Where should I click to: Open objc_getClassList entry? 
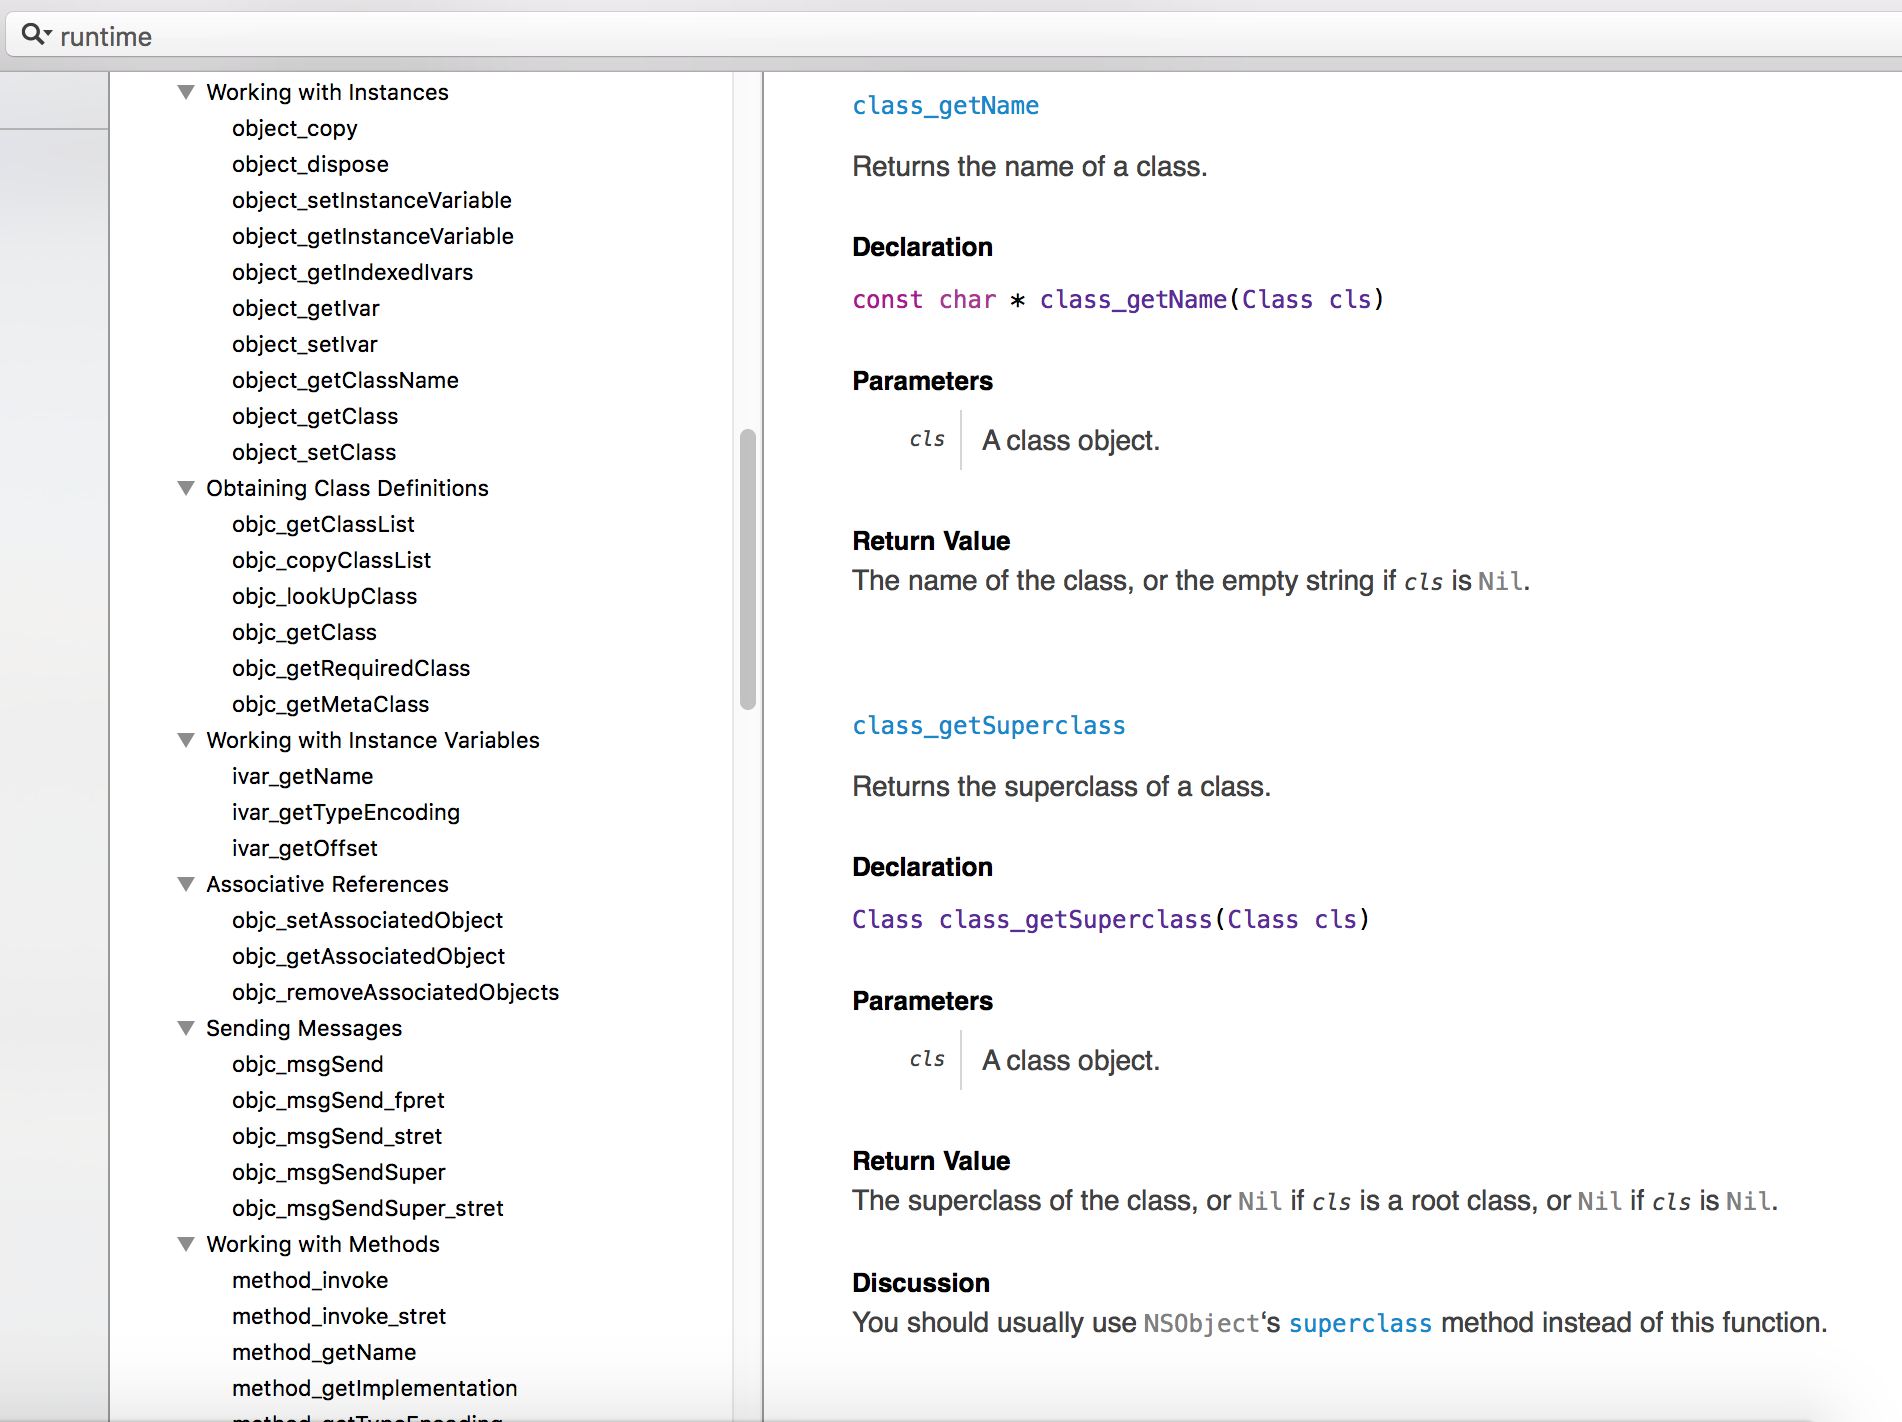click(x=323, y=525)
